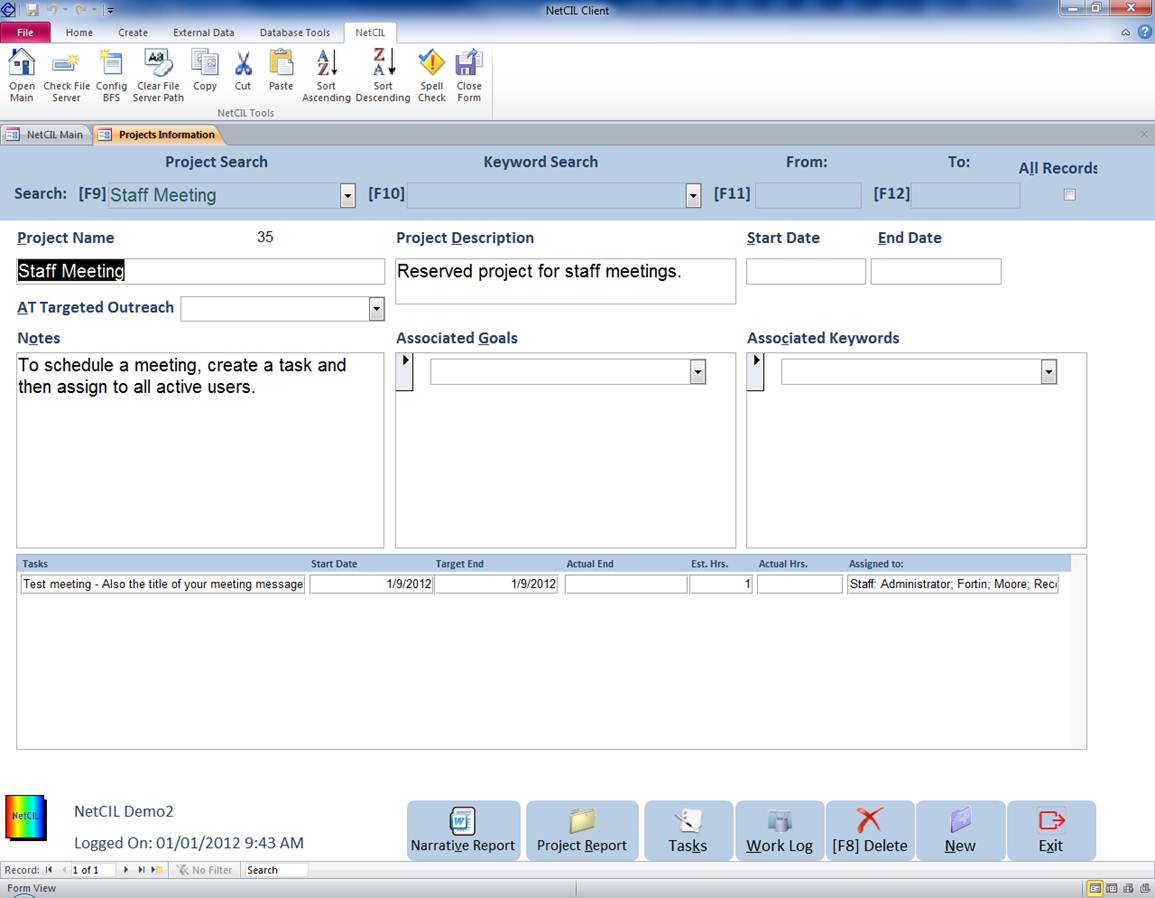Click the From date F11 field
This screenshot has width=1155, height=898.
[x=808, y=195]
